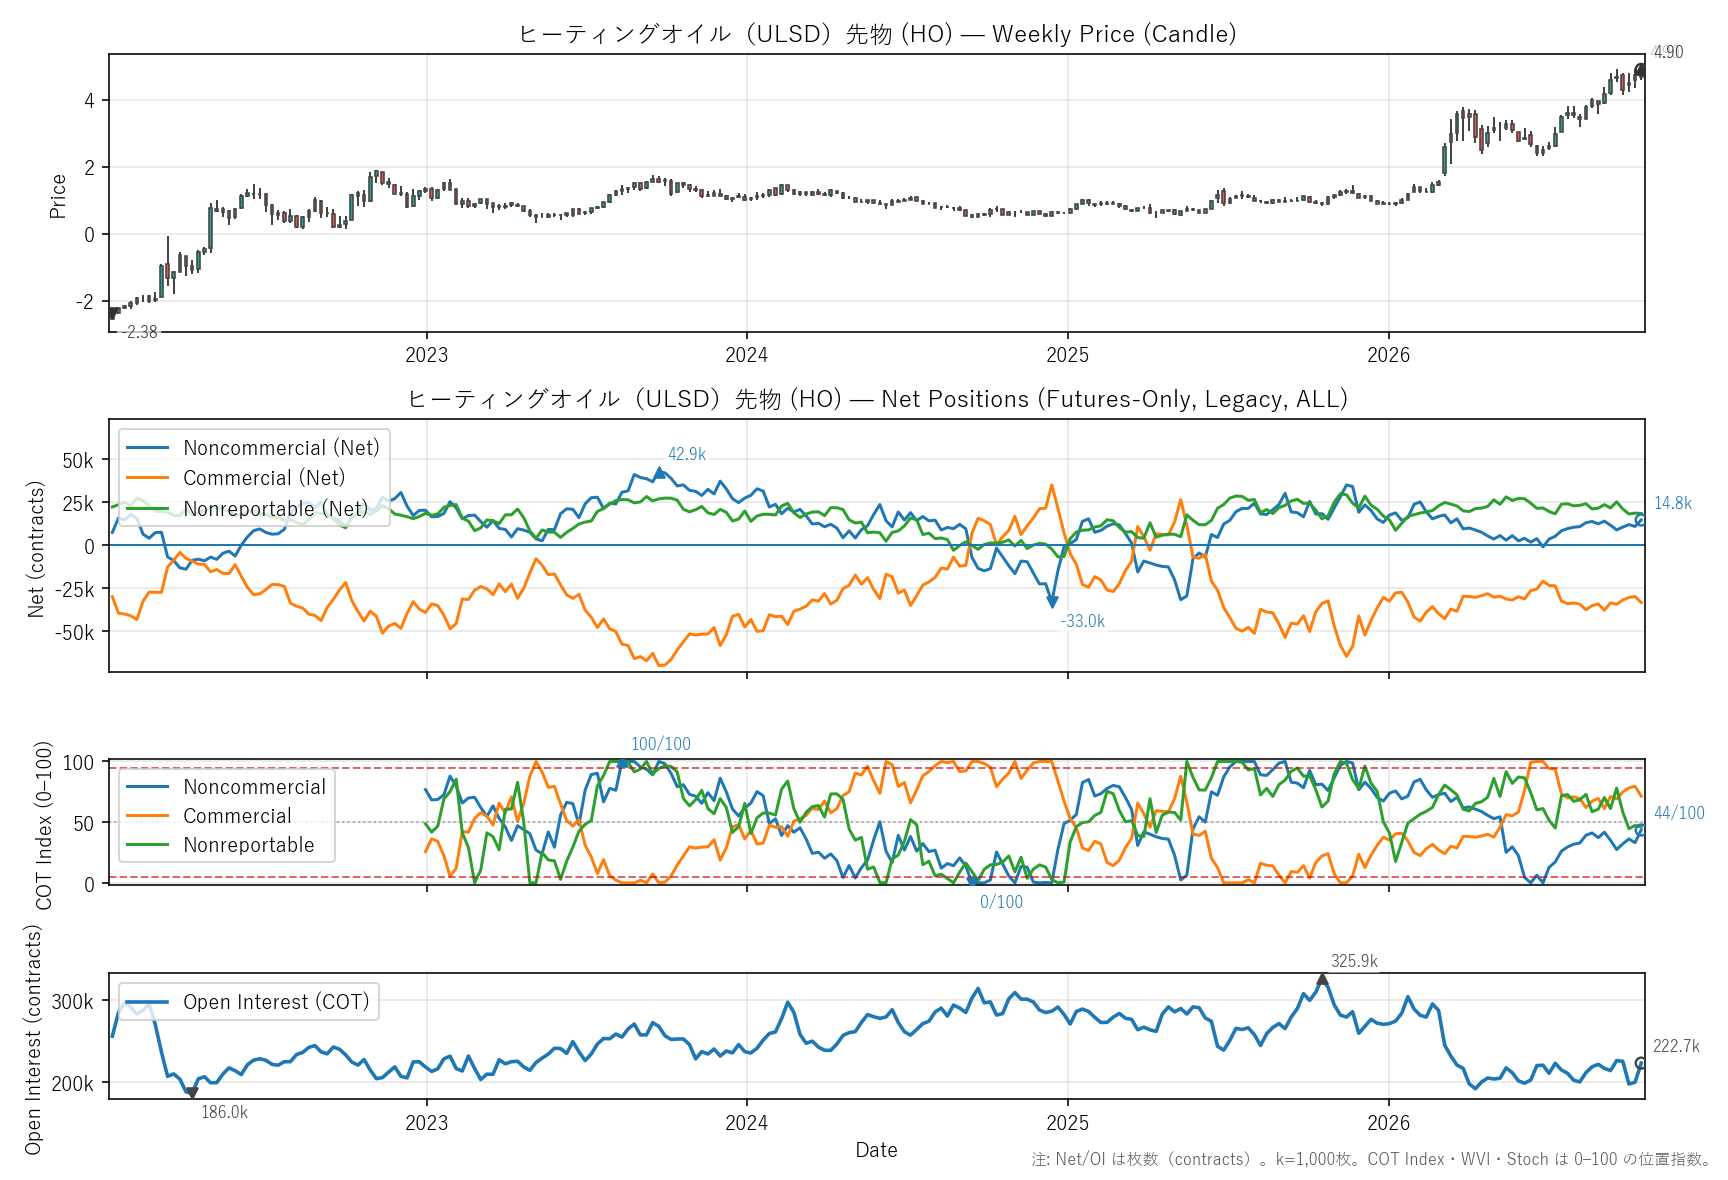Click the 2025 tick on bottom Date axis

(1067, 1122)
